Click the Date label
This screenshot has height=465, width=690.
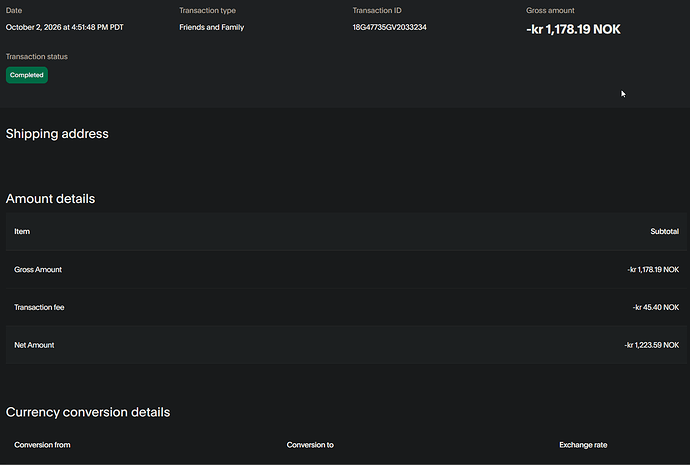click(x=14, y=11)
